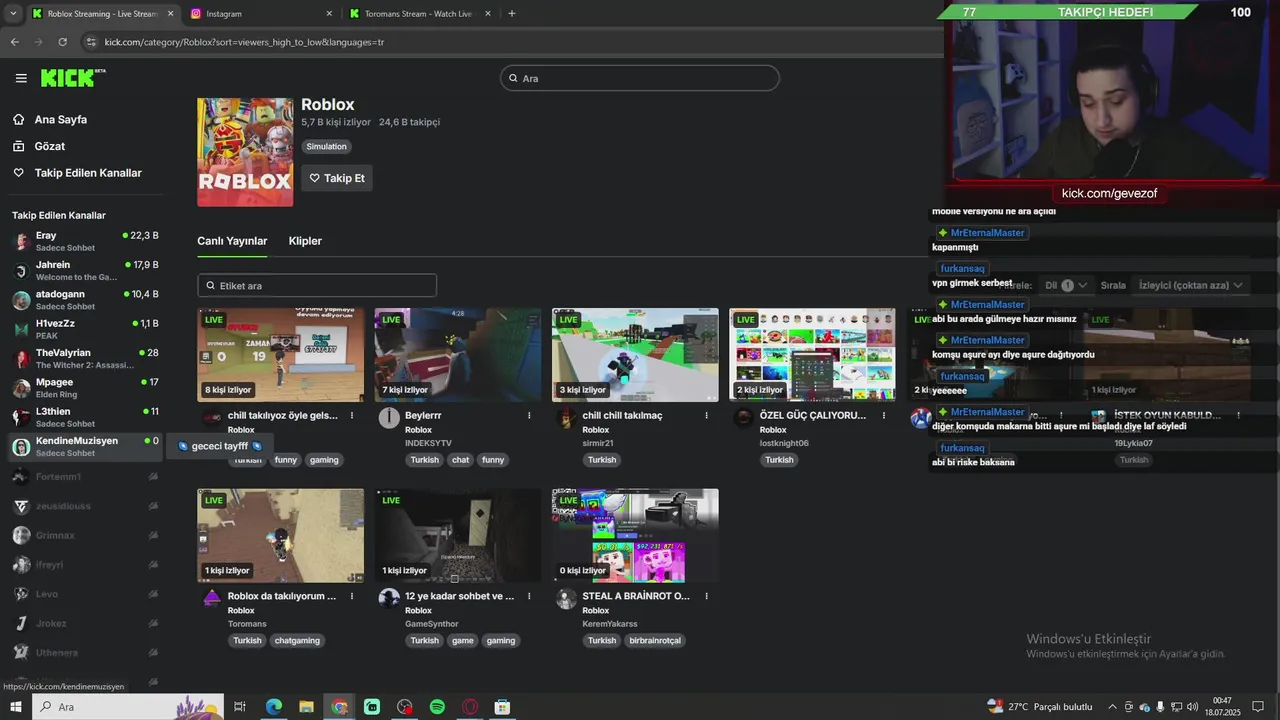Image resolution: width=1280 pixels, height=720 pixels.
Task: Open Microsoft Edge from the taskbar
Action: point(273,707)
